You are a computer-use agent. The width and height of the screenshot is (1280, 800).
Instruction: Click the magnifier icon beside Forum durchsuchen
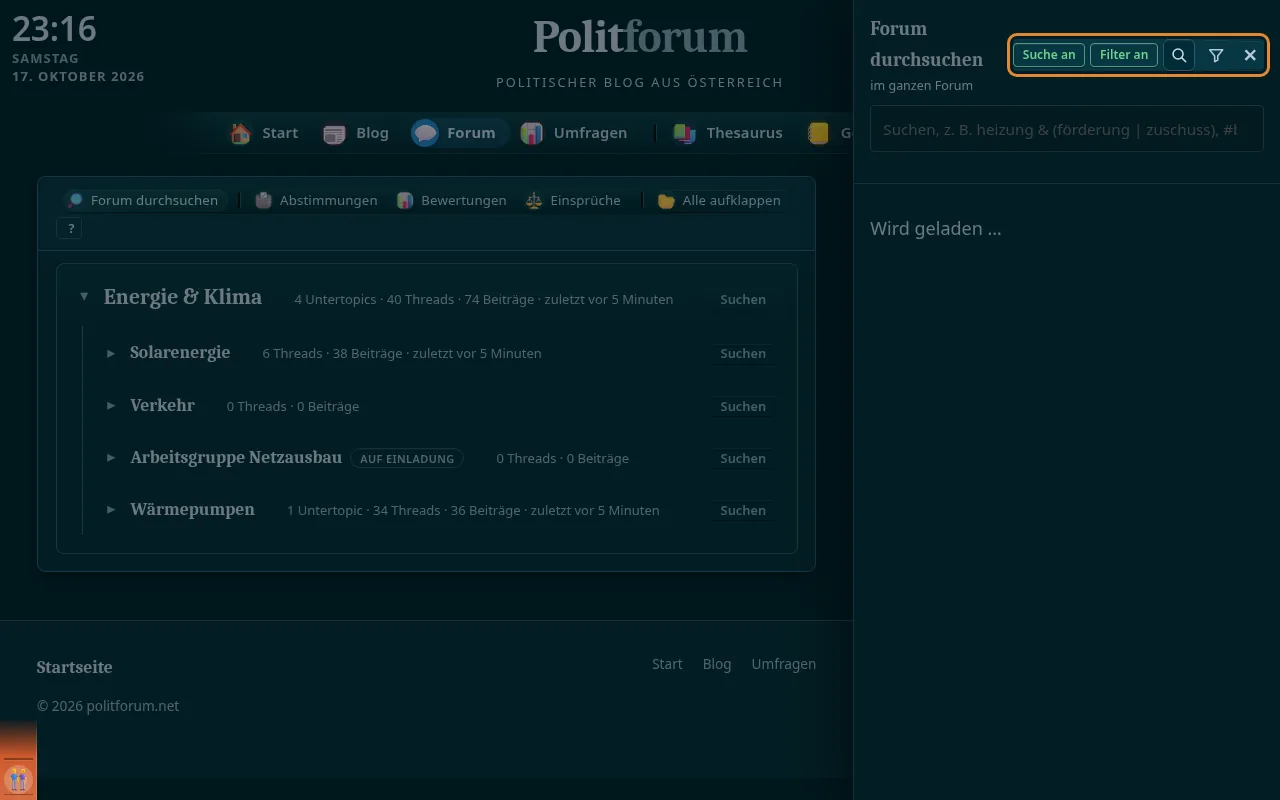pyautogui.click(x=75, y=201)
